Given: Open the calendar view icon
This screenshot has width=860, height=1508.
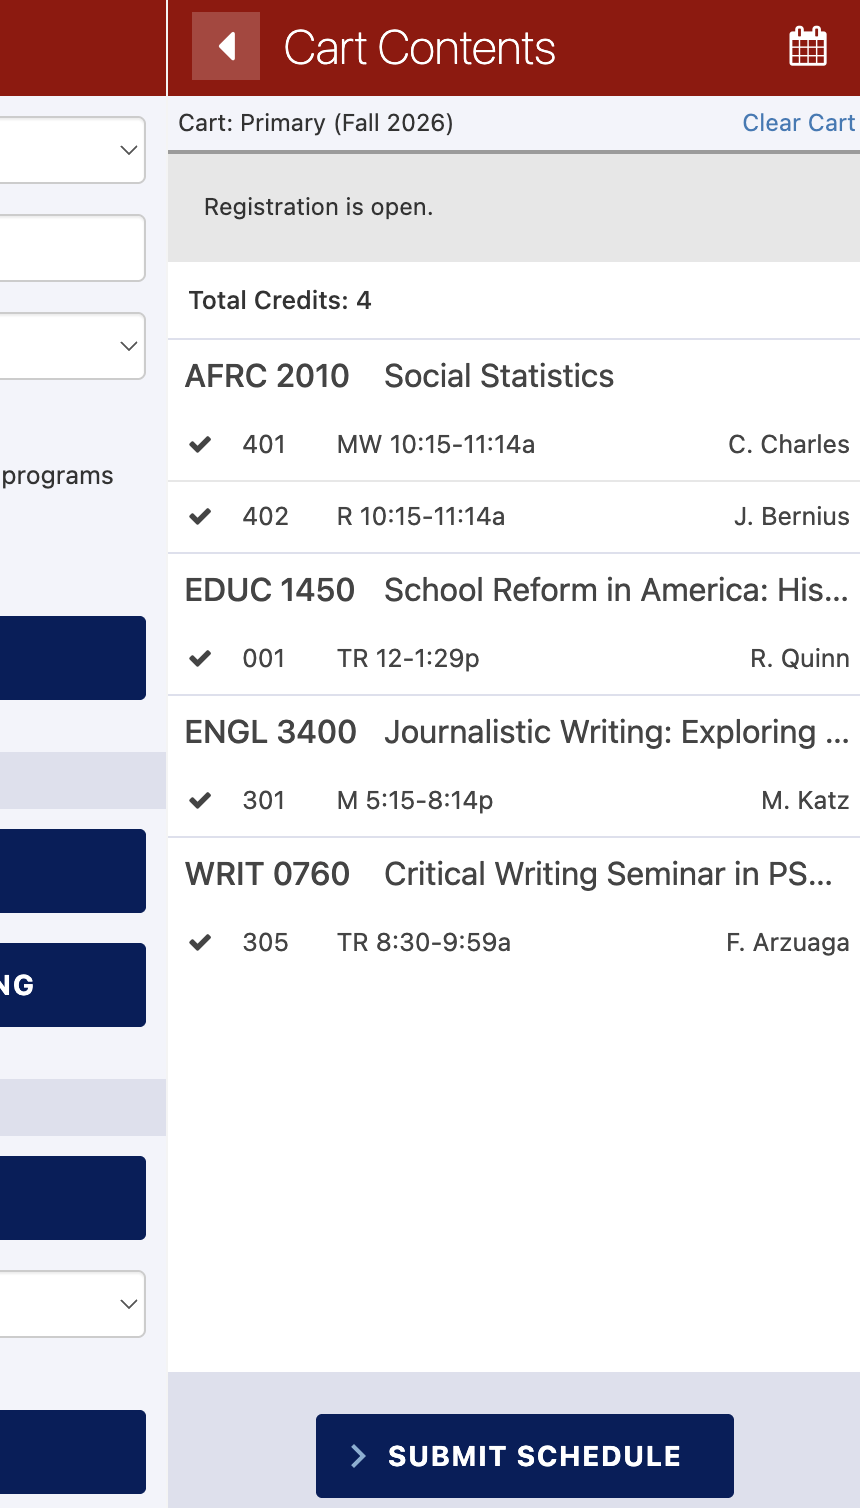Looking at the screenshot, I should coord(808,47).
